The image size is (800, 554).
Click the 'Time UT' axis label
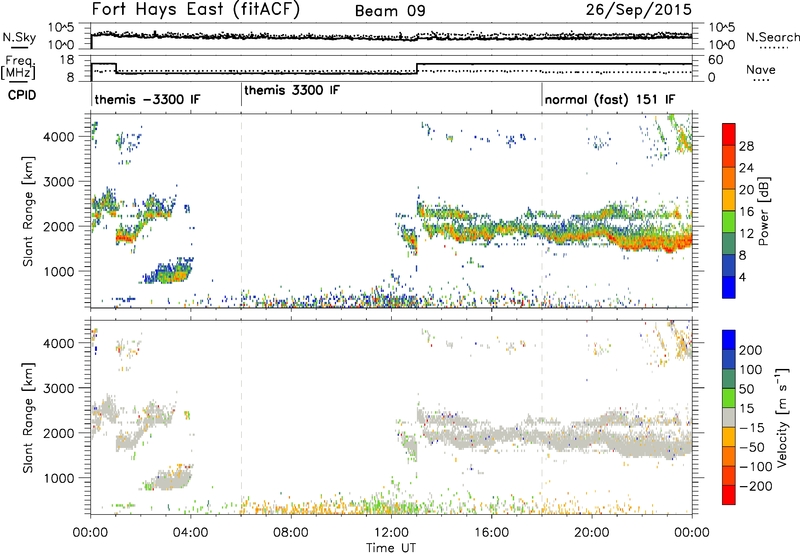click(x=391, y=547)
